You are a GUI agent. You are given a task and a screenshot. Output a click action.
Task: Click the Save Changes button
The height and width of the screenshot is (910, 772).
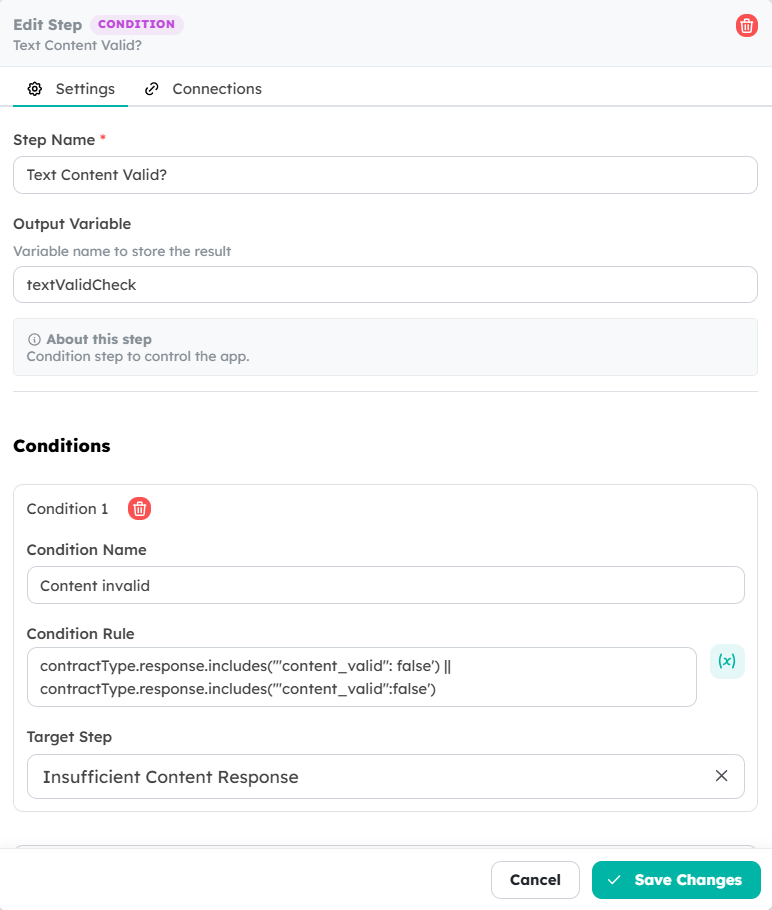pos(676,880)
